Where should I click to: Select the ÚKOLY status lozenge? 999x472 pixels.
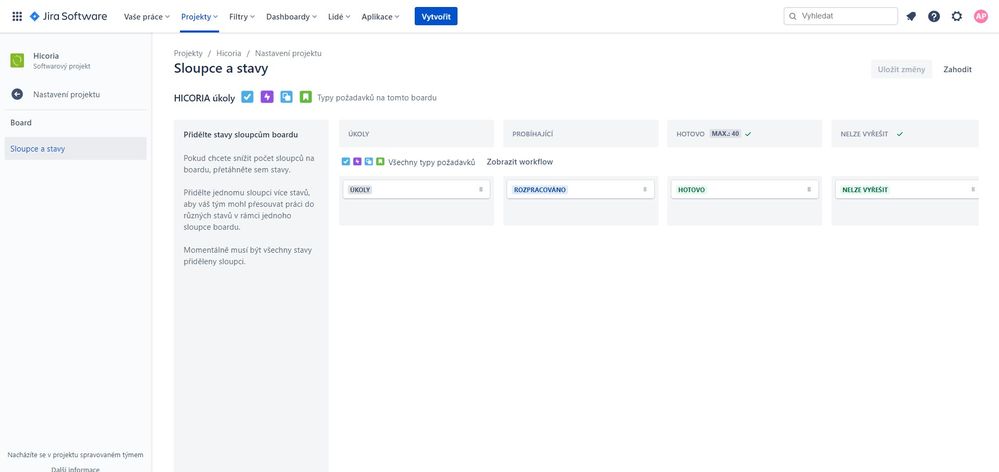360,190
